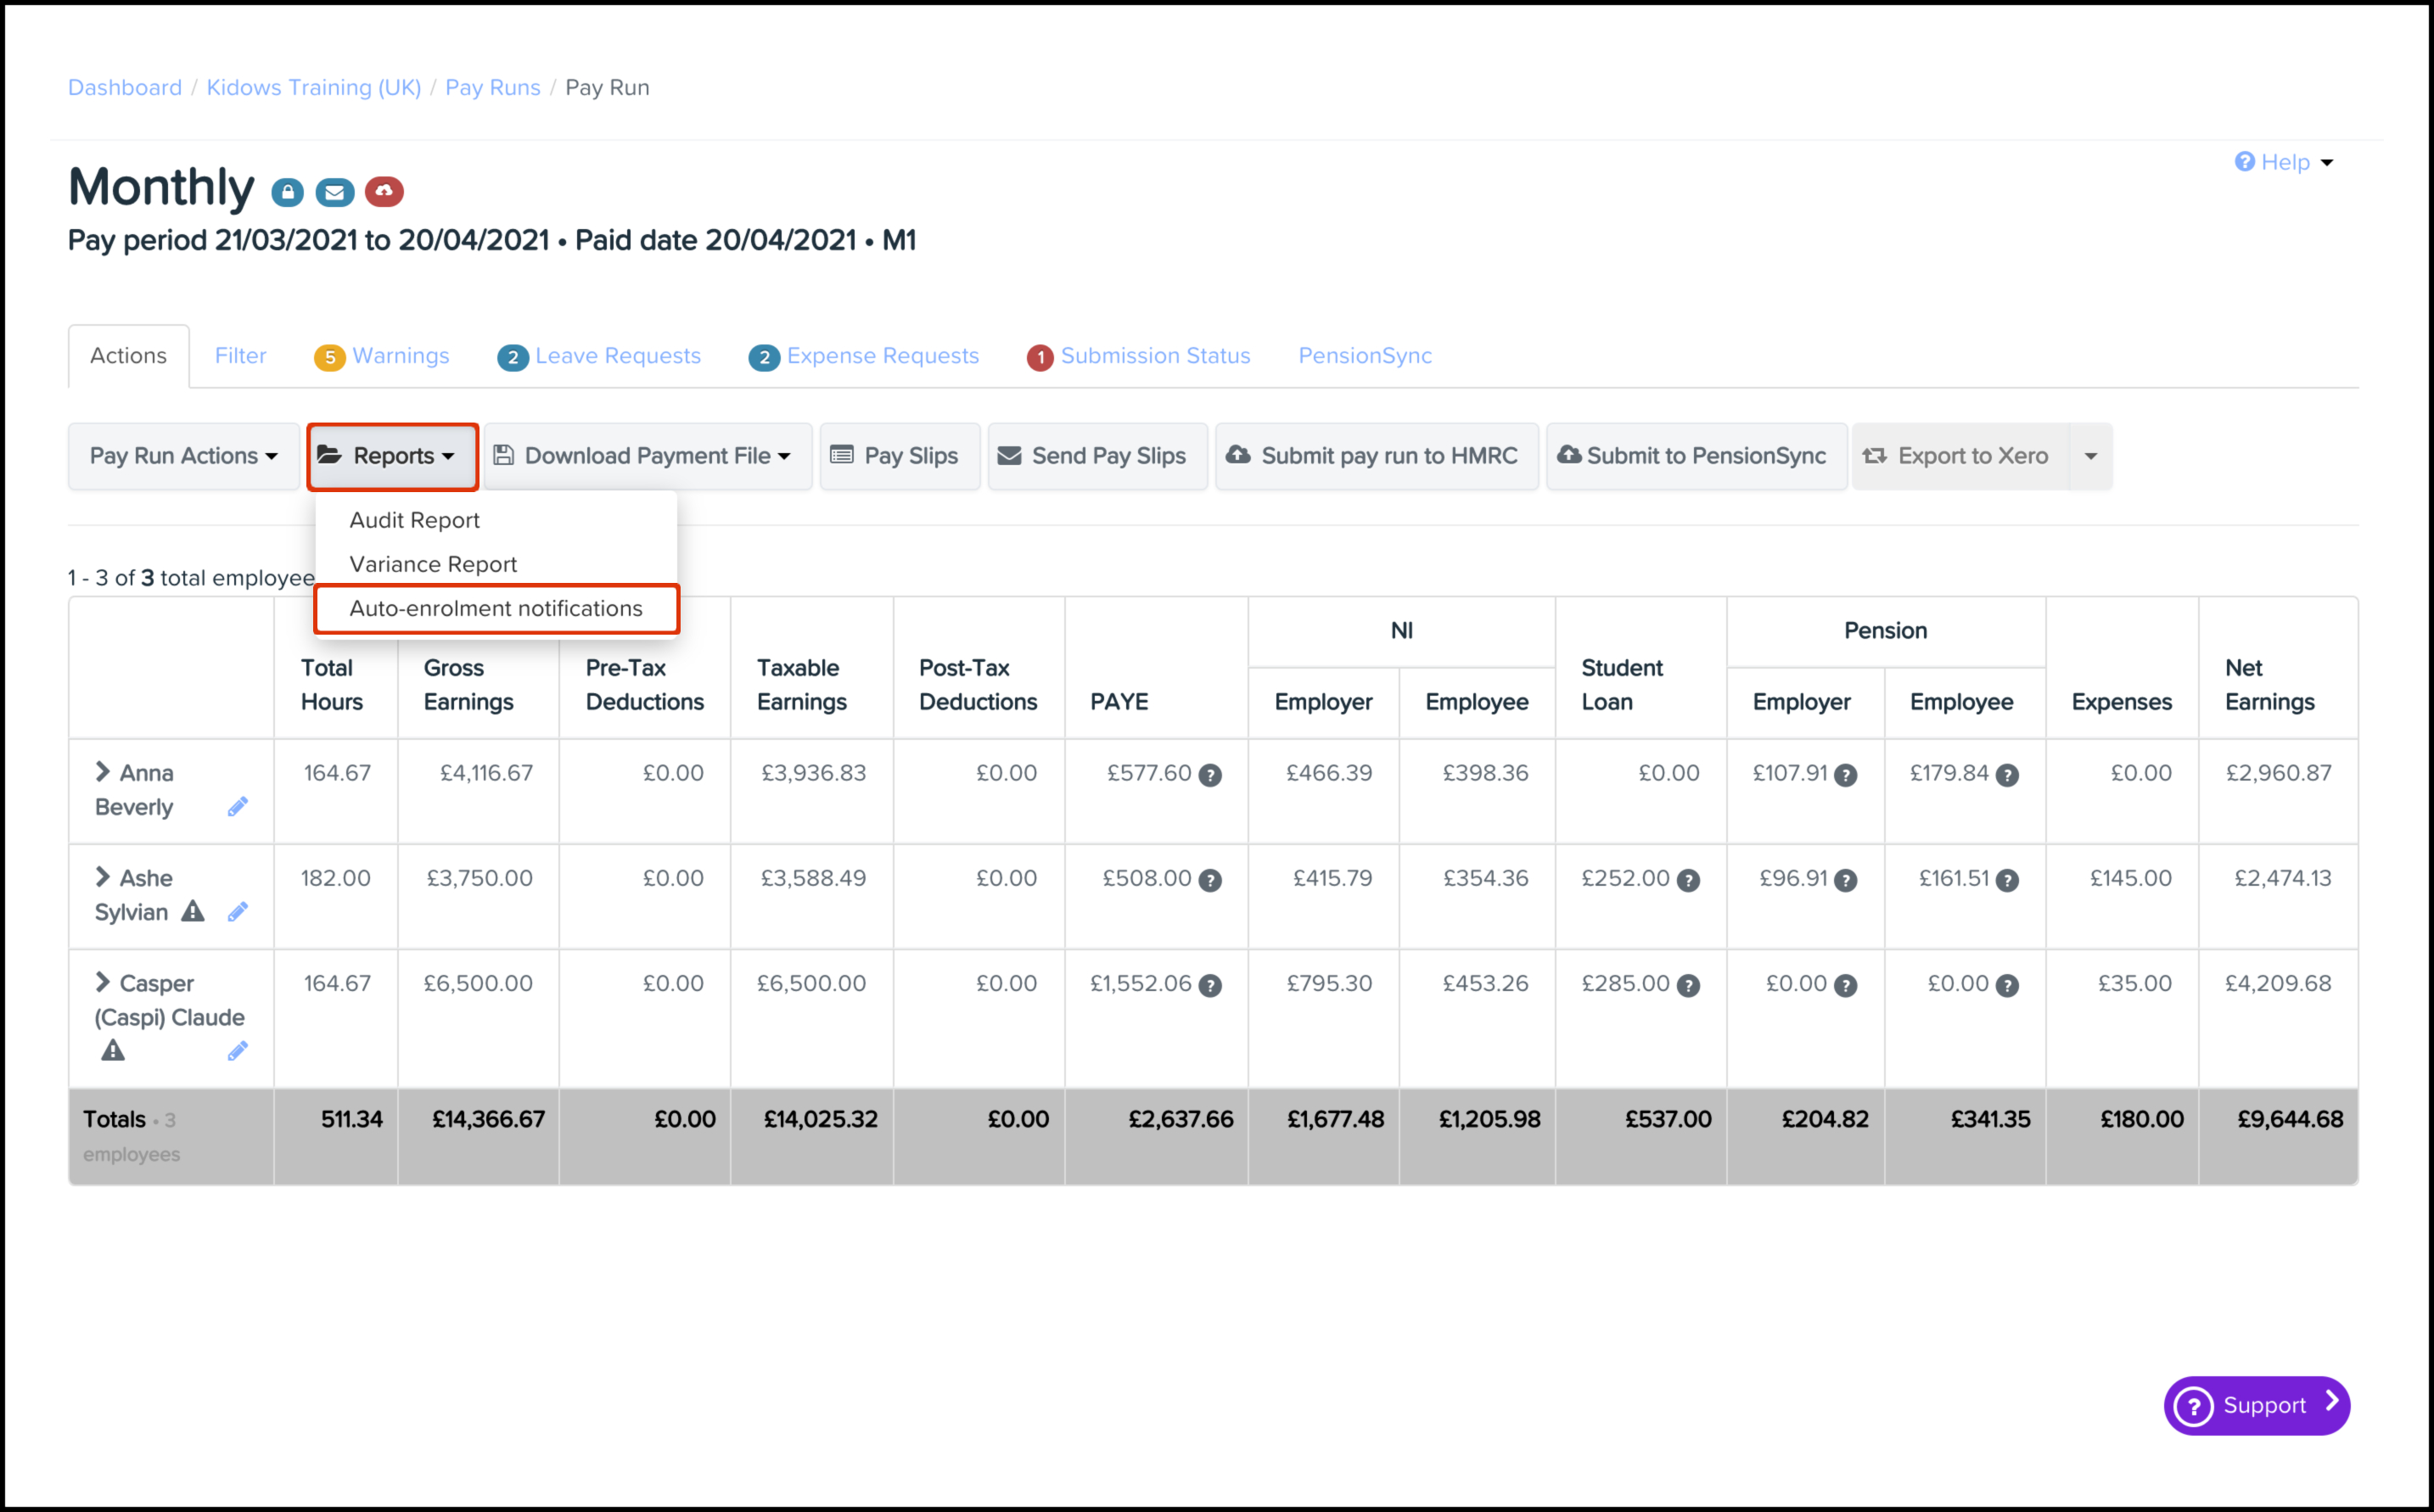Go to Pay Runs breadcrumb link
This screenshot has width=2434, height=1512.
pos(492,88)
